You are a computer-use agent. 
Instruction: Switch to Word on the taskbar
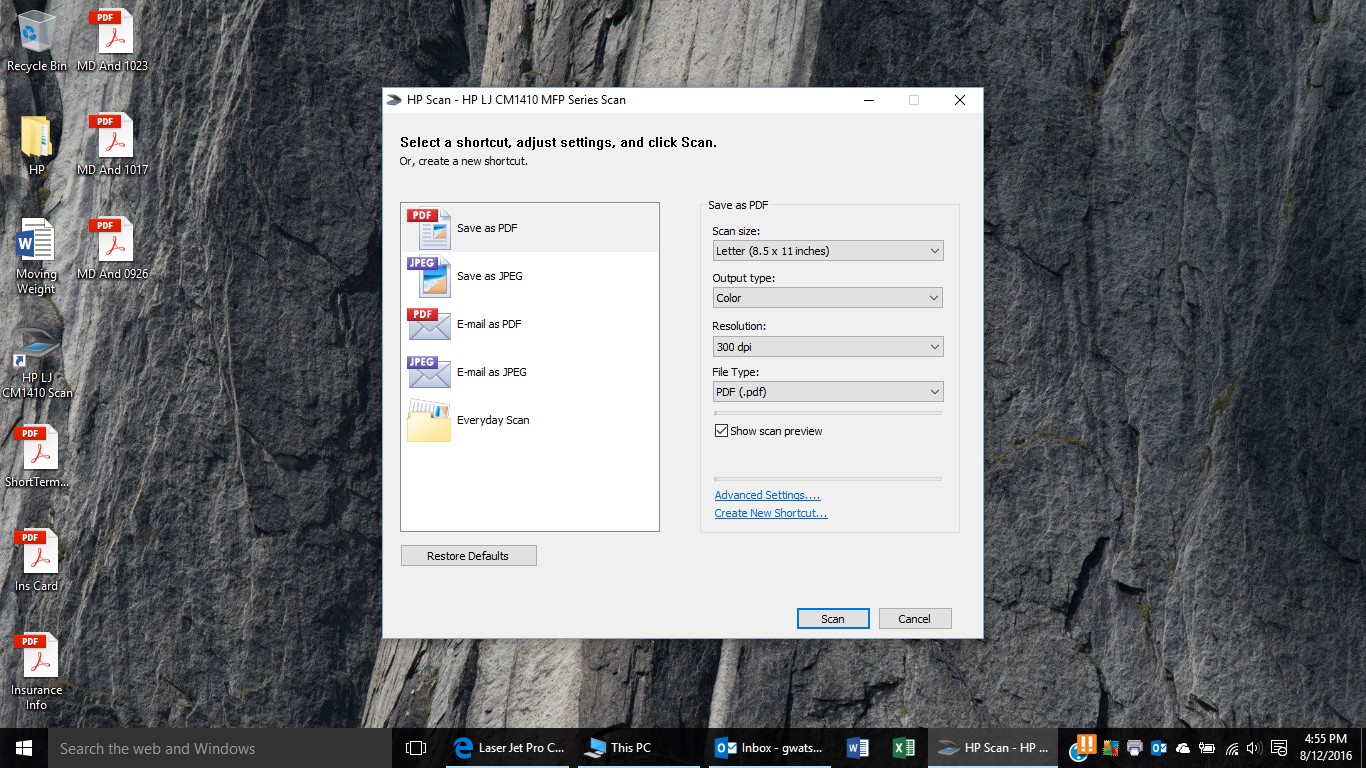point(857,748)
